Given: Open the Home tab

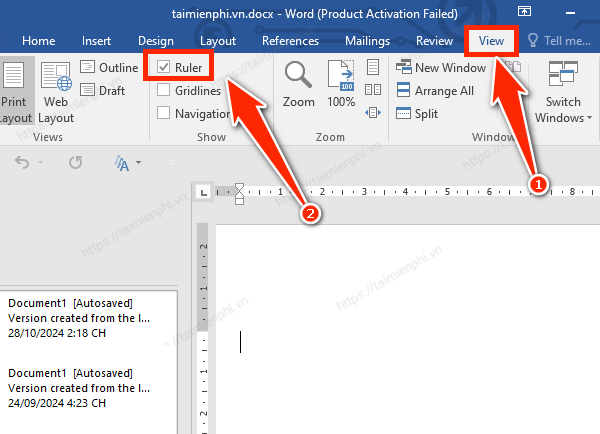Looking at the screenshot, I should (x=38, y=41).
